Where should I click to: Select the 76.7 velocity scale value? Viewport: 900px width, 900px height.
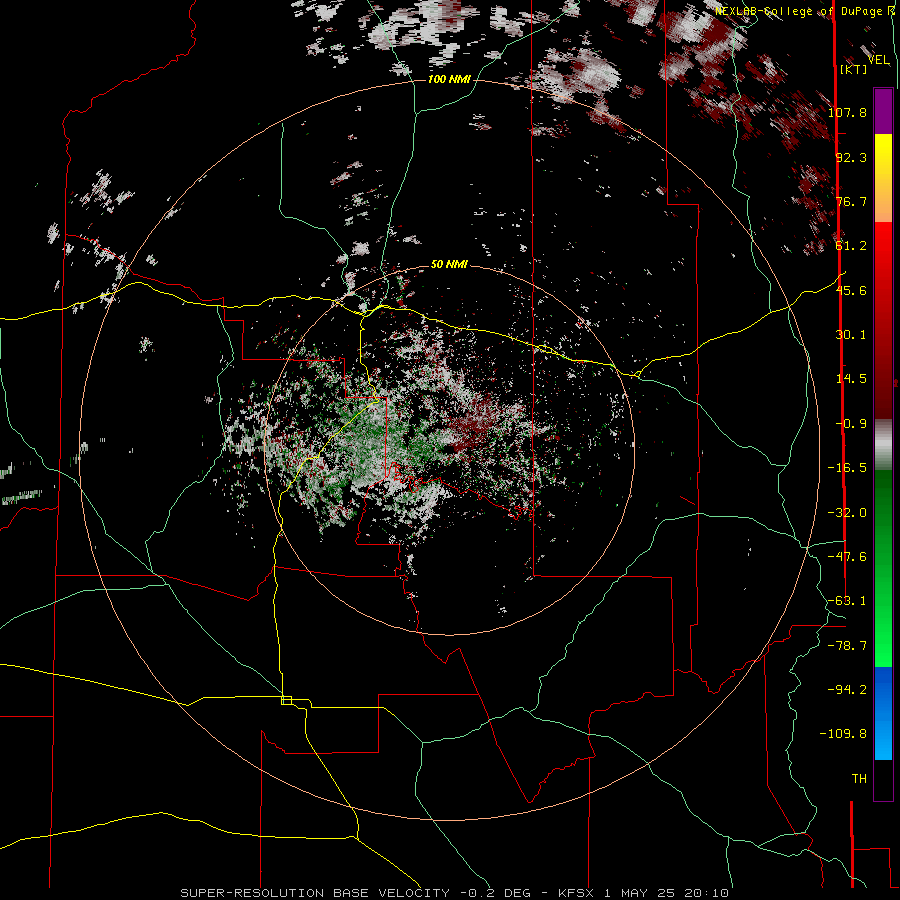[x=851, y=201]
